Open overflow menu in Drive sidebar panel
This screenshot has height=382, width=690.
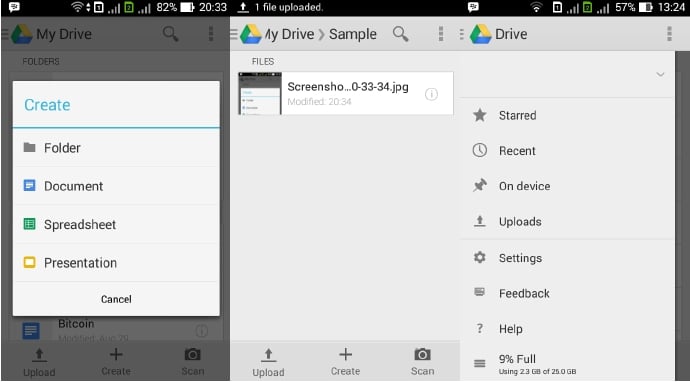tap(669, 34)
